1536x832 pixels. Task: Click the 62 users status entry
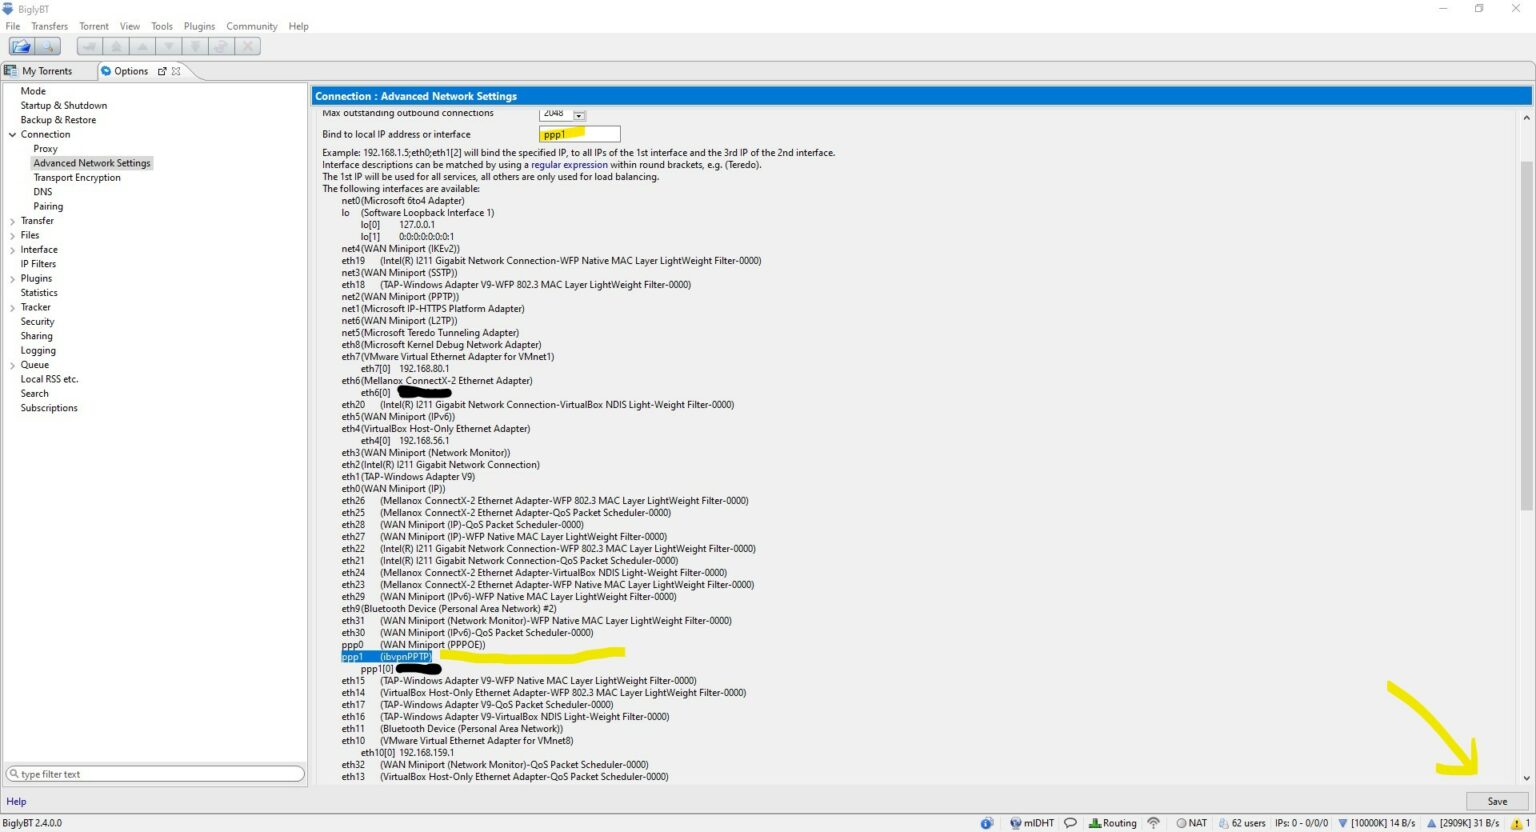(1241, 823)
